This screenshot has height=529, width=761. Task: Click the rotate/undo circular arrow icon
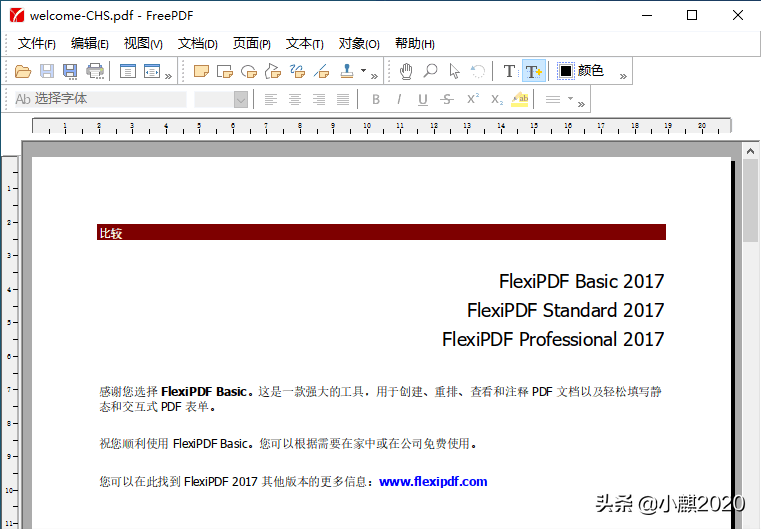pyautogui.click(x=478, y=71)
